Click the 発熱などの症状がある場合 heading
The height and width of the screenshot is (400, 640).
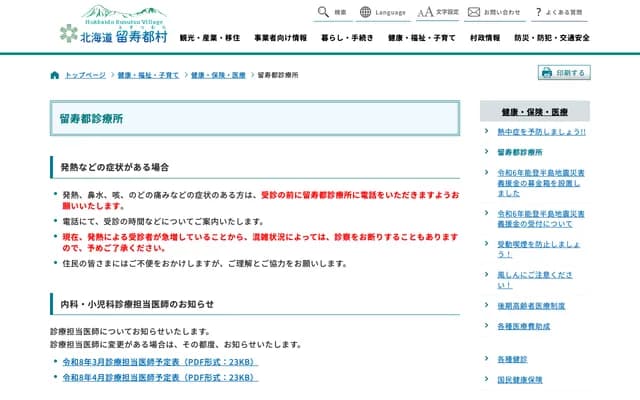click(115, 167)
